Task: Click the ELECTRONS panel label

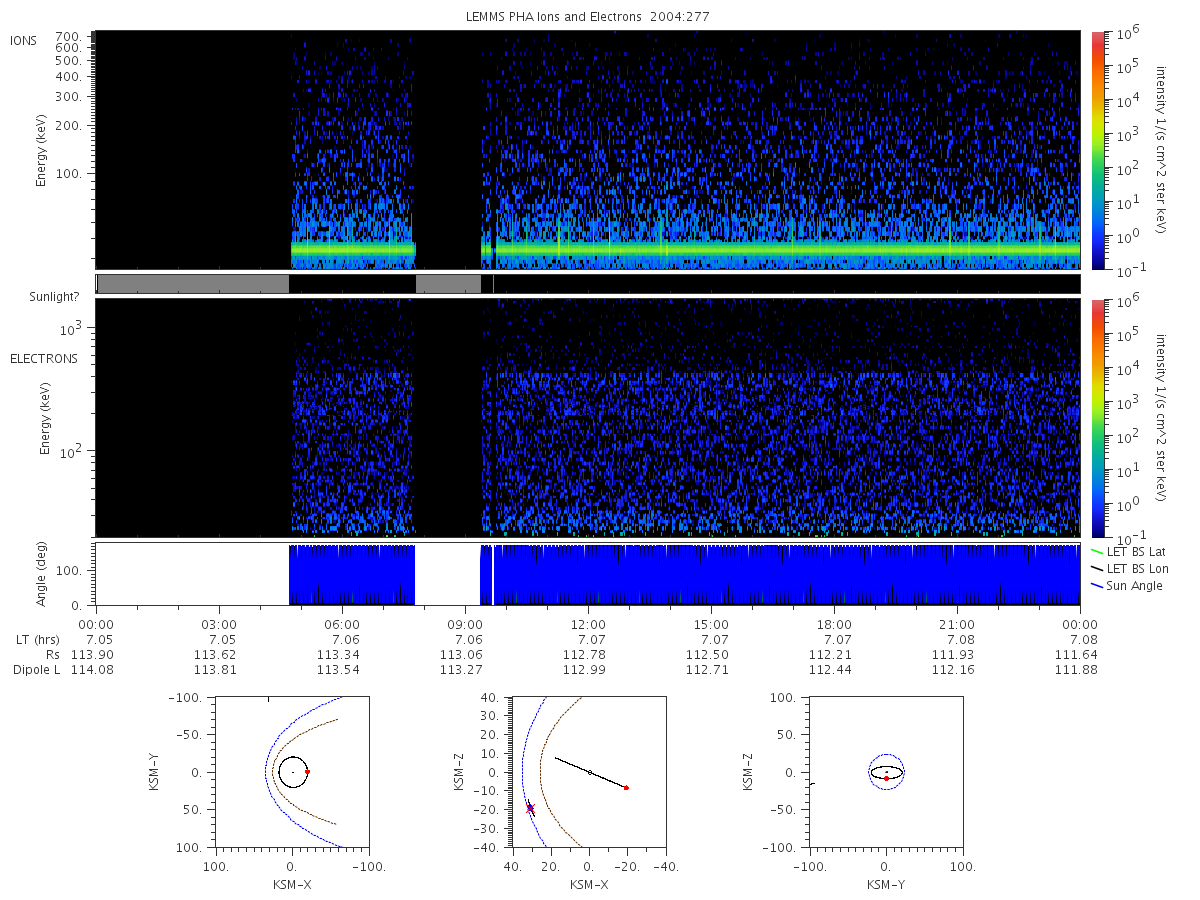Action: click(x=44, y=358)
